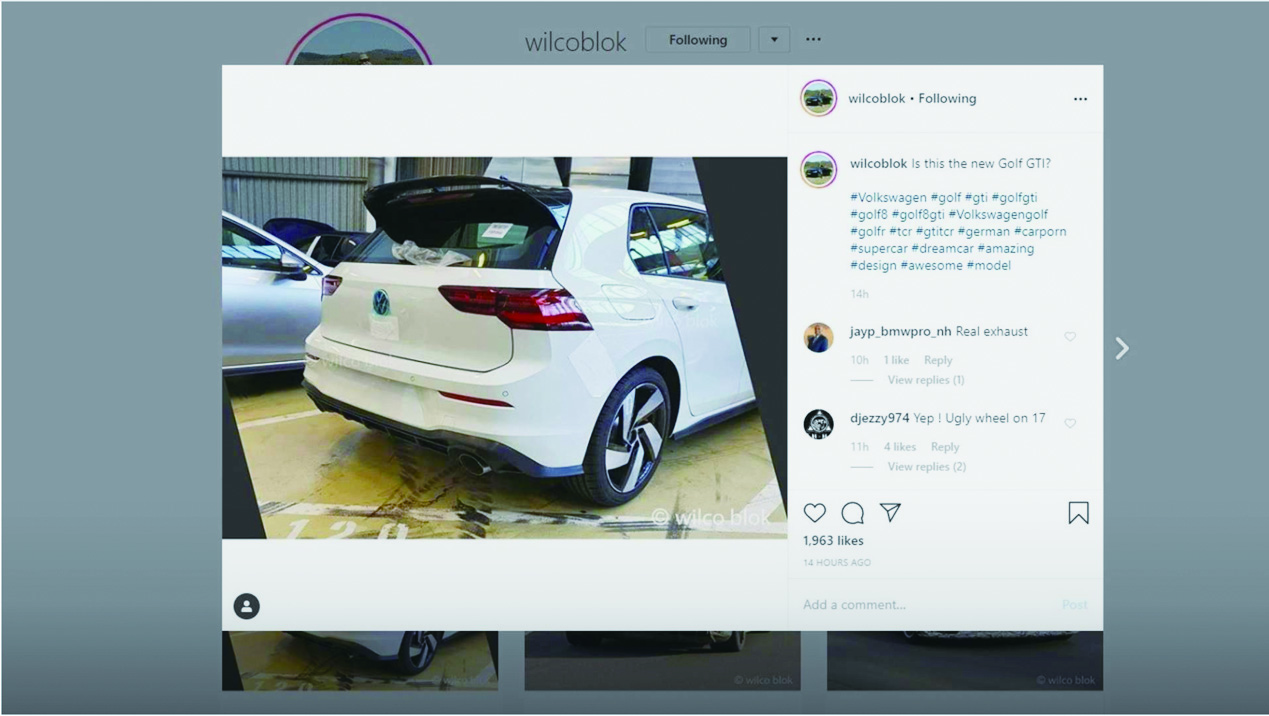Like djezzy974's comment with its heart

pyautogui.click(x=1070, y=424)
